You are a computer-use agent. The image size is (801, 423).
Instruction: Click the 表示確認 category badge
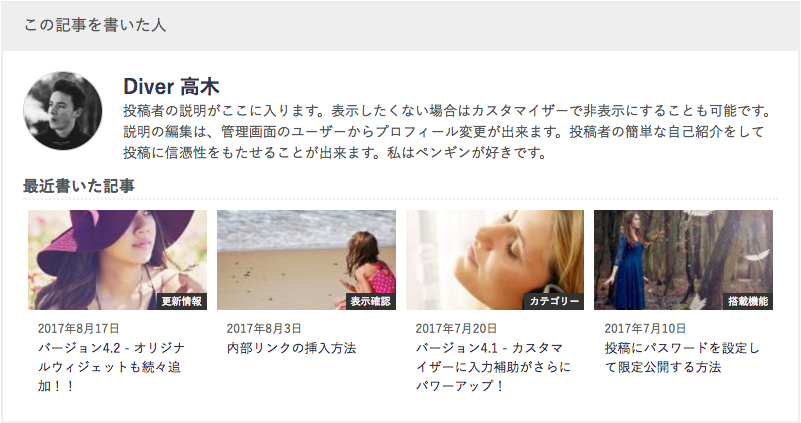pos(370,301)
